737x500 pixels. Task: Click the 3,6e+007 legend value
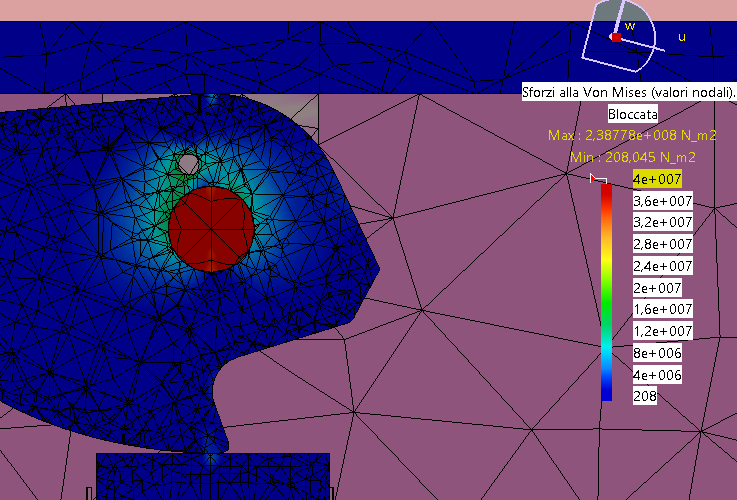click(x=662, y=201)
